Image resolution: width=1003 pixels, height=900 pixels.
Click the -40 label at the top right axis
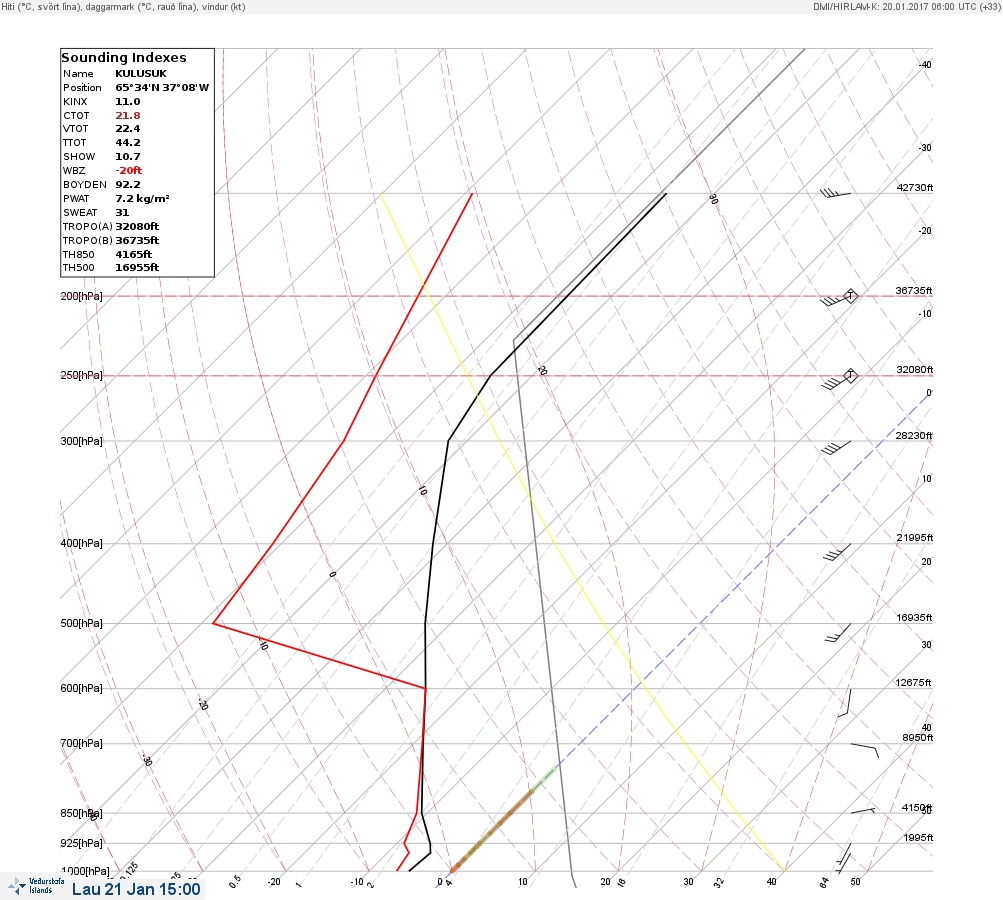click(925, 65)
